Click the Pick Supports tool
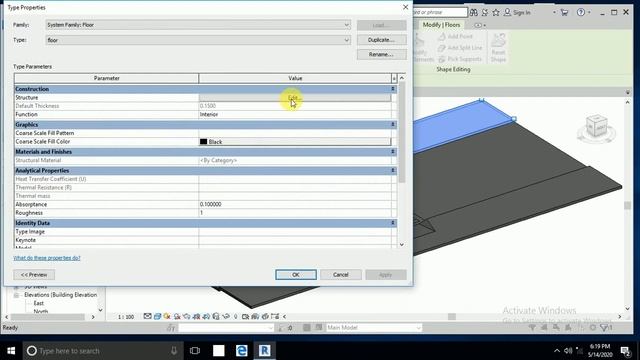 [460, 59]
